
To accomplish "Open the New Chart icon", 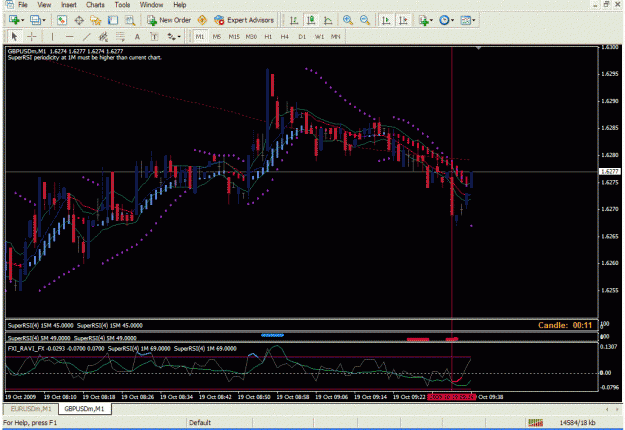I will 14,20.
